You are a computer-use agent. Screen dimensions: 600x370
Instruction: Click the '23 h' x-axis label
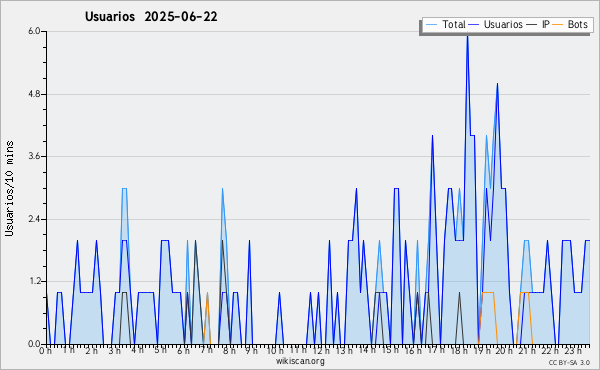[x=574, y=351]
